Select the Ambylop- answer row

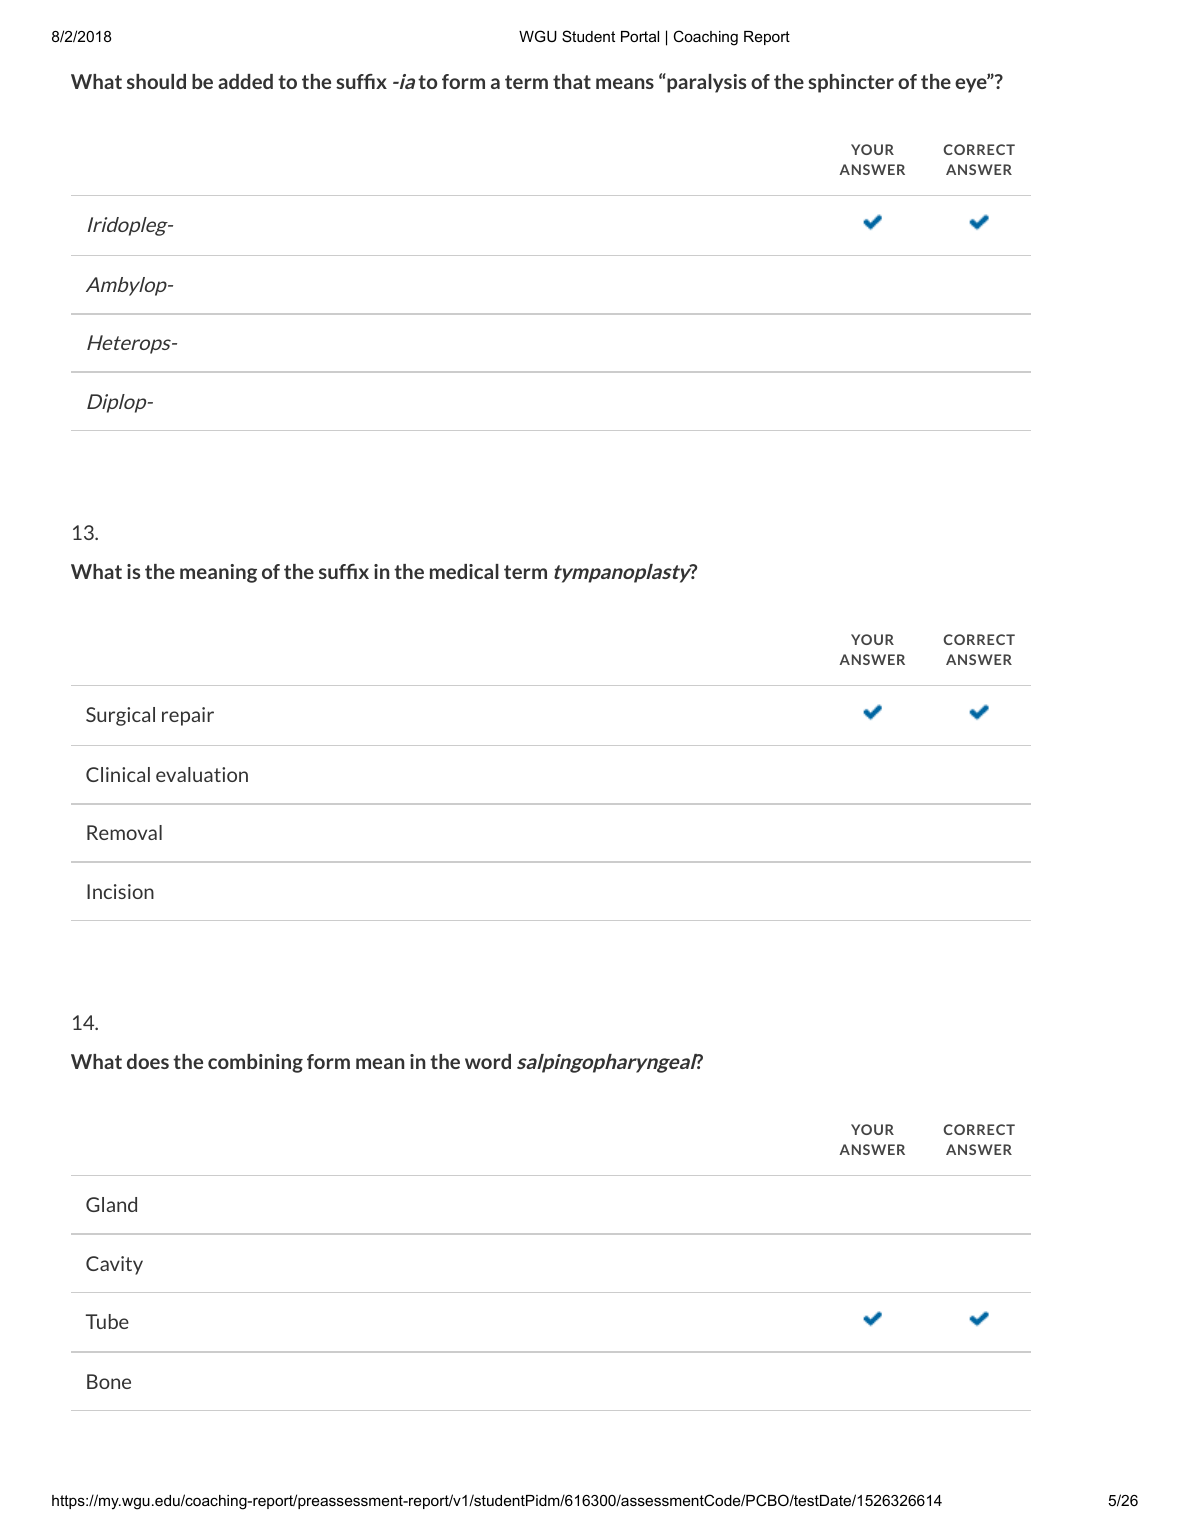point(551,285)
